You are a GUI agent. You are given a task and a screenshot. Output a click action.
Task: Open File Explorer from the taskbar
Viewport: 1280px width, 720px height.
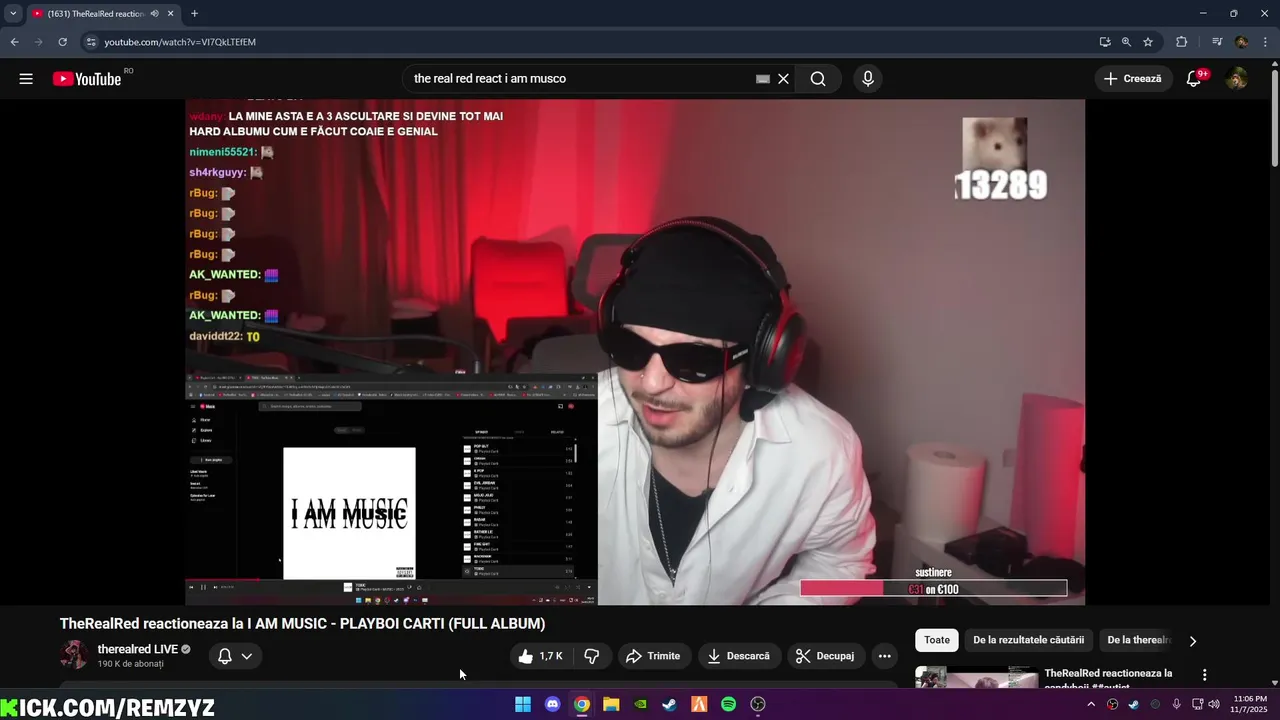(611, 704)
